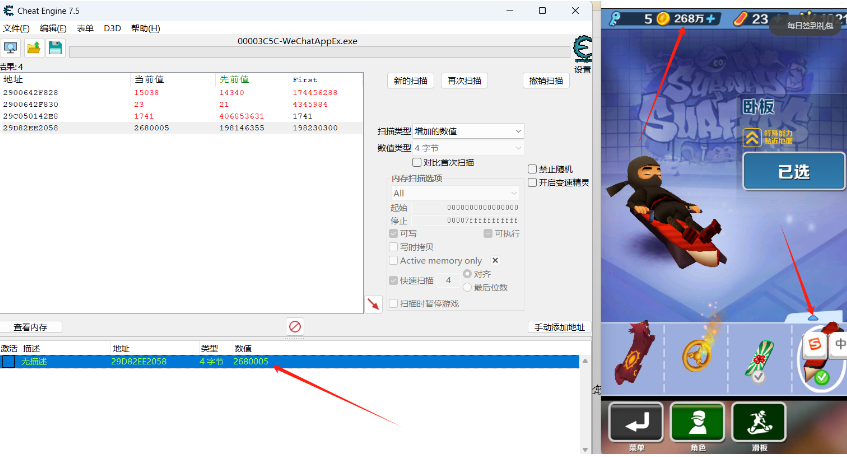Open the character selection button
This screenshot has height=457, width=847.
point(697,423)
